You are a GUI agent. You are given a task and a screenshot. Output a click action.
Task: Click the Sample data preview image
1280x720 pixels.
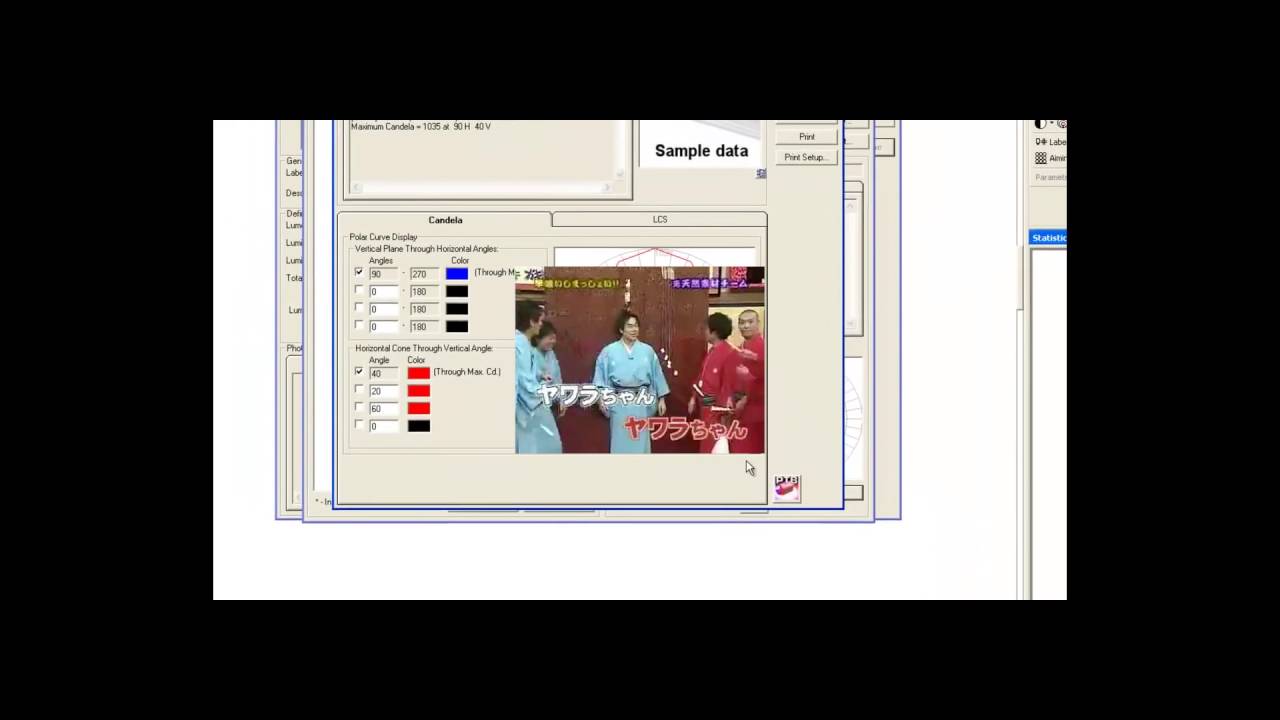(x=701, y=144)
